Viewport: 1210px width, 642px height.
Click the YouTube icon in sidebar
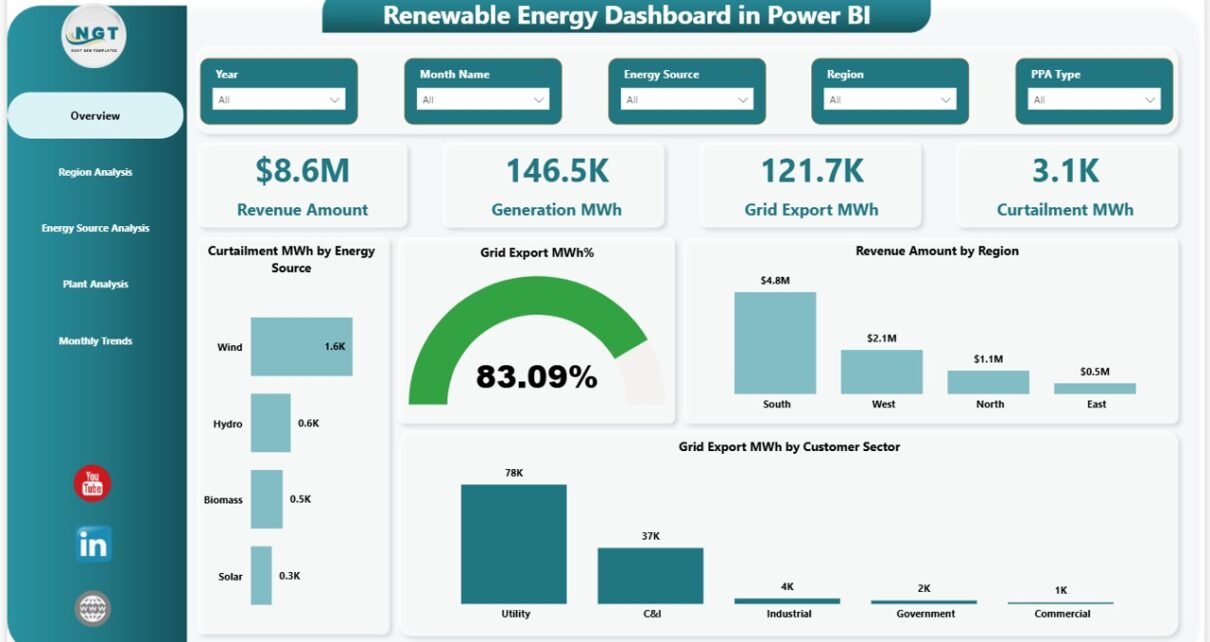pos(92,484)
